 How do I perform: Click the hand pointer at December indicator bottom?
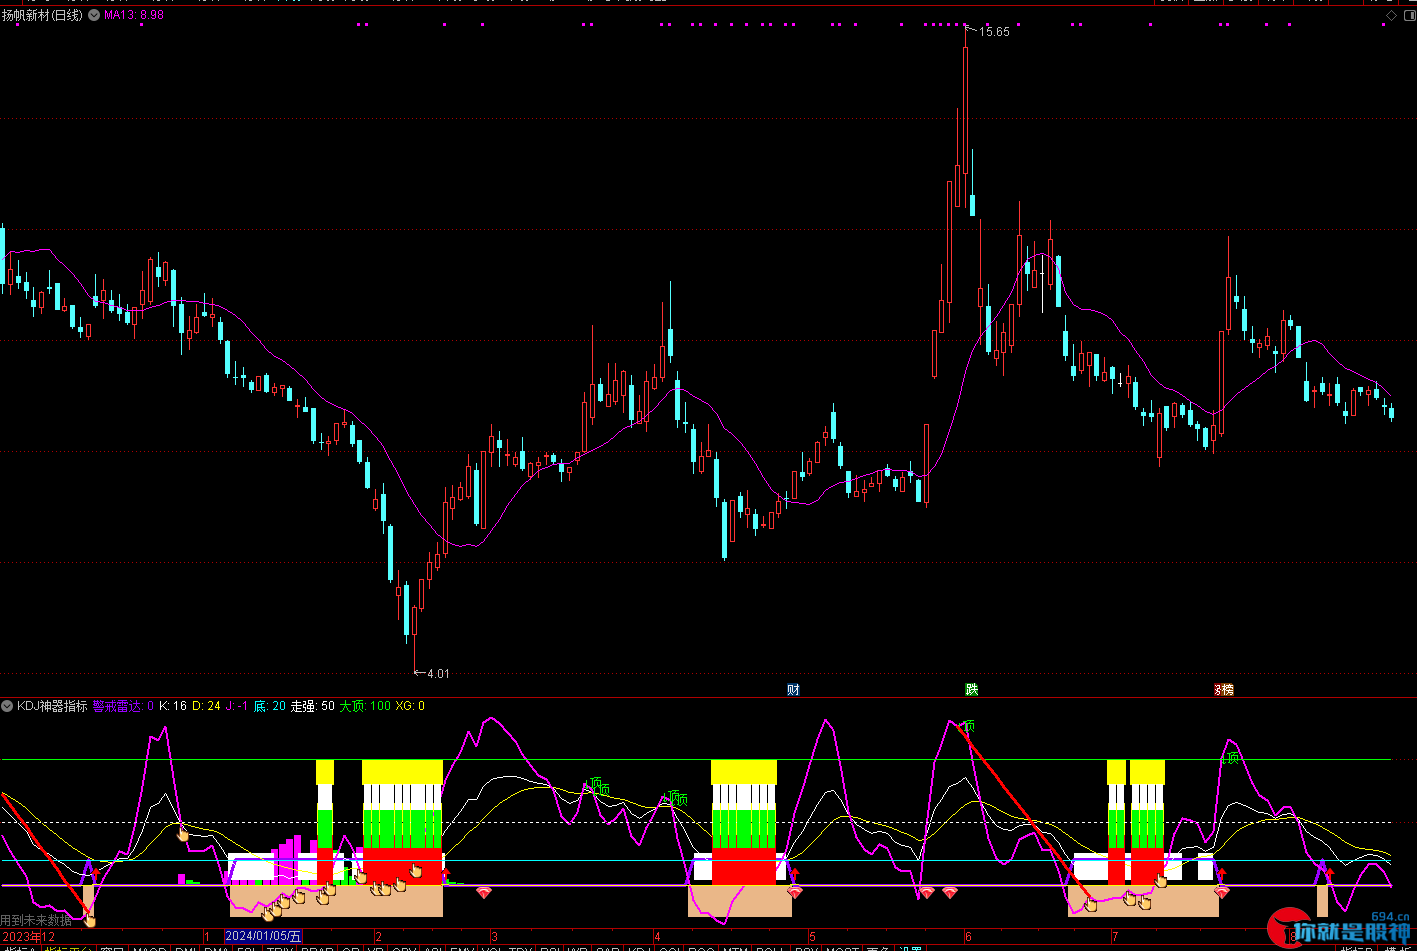point(90,920)
